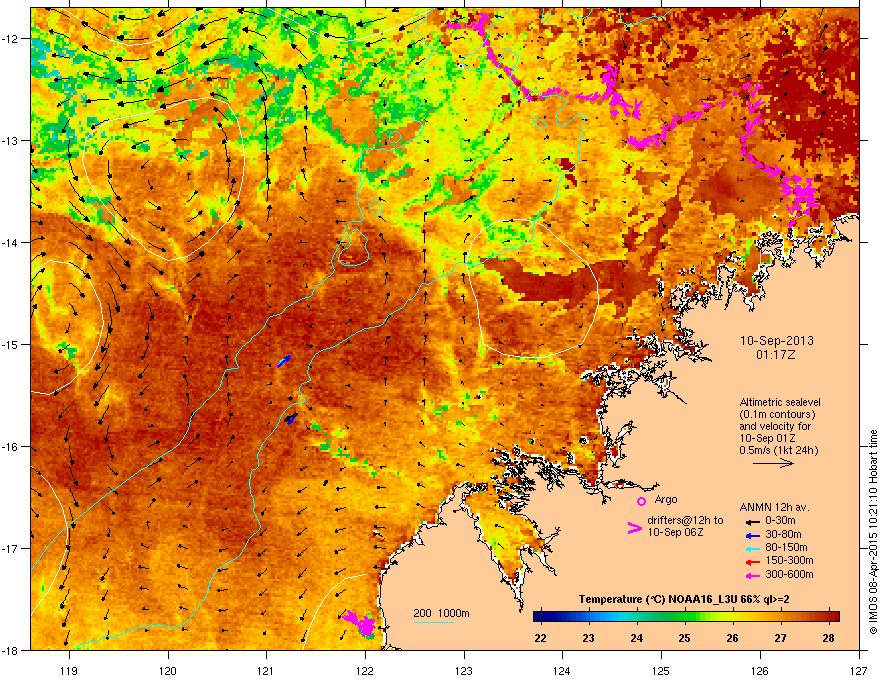Click the 30-80m depth label
Image resolution: width=880 pixels, height=680 pixels.
click(x=783, y=535)
